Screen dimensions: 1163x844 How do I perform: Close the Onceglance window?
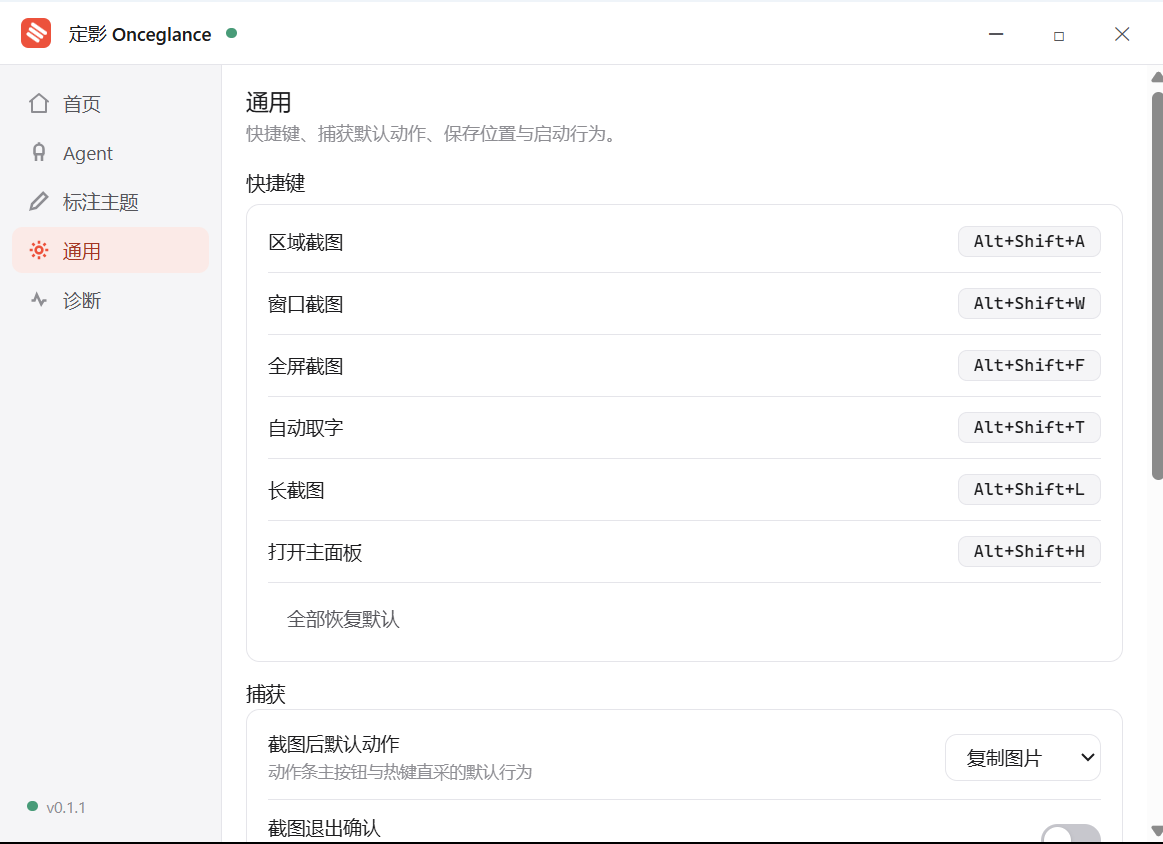point(1122,34)
